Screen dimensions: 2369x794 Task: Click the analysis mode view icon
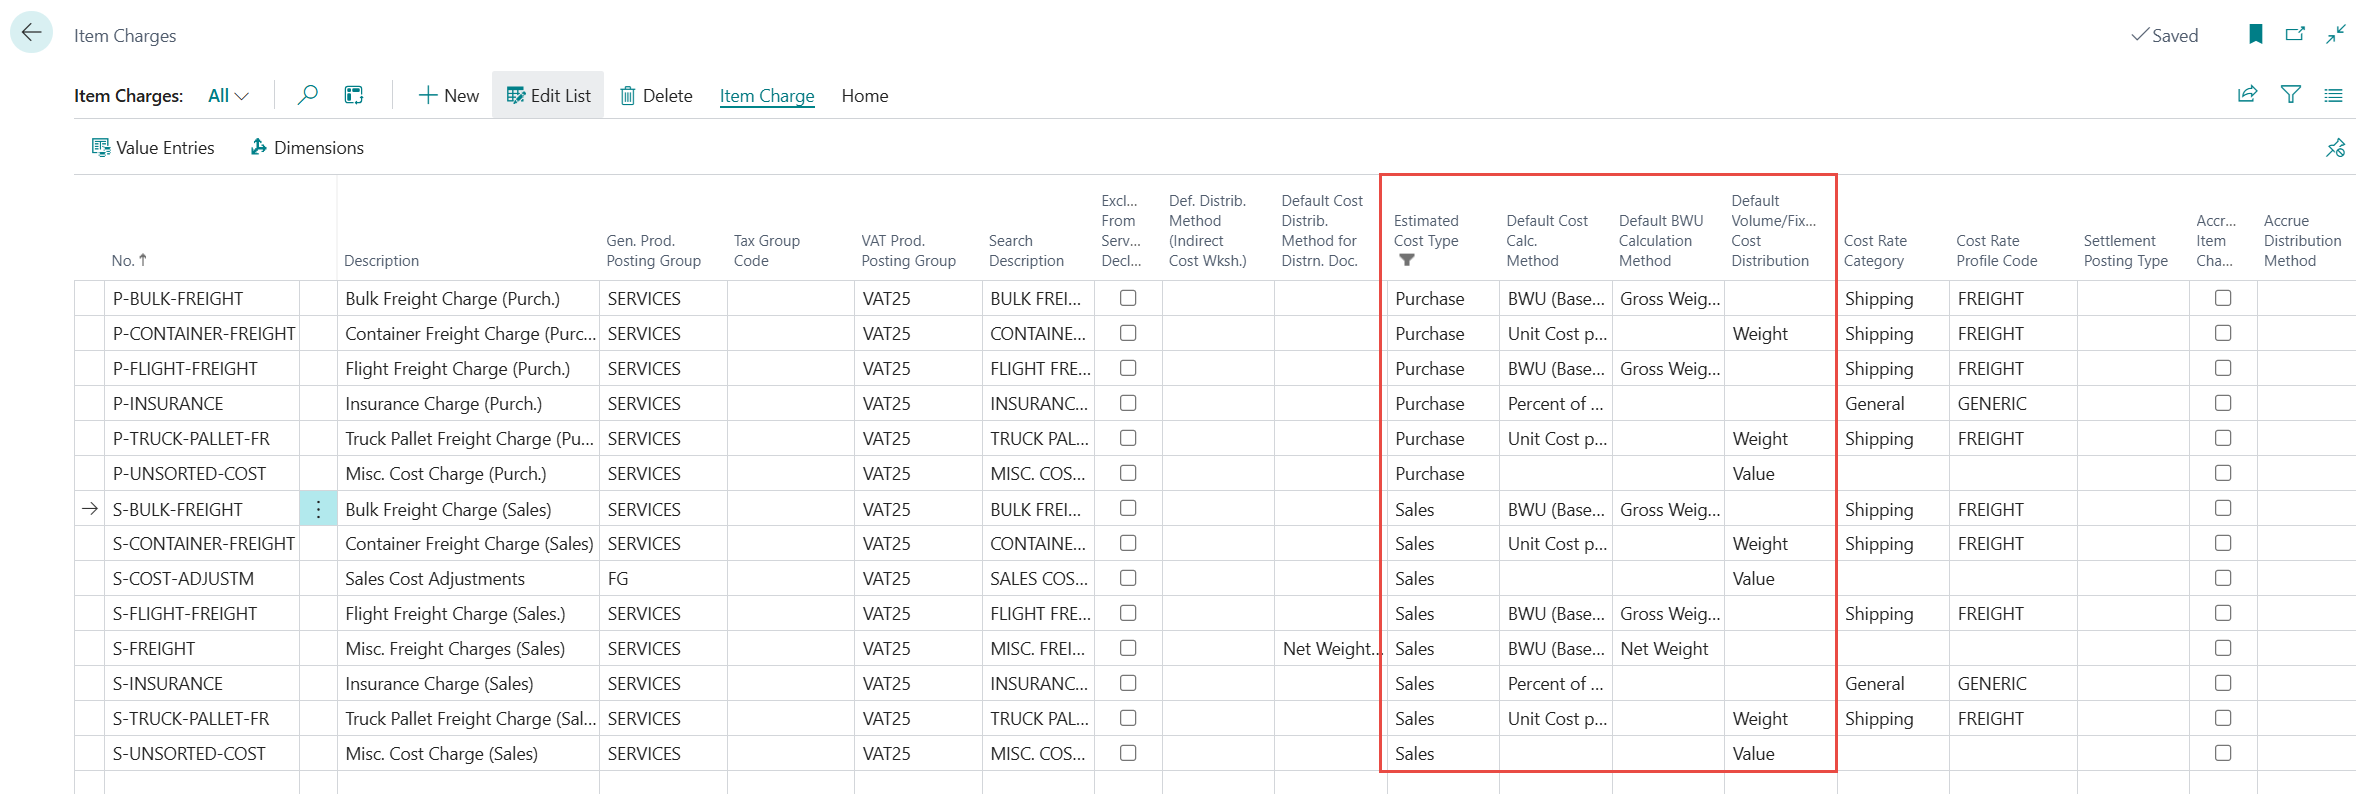354,95
